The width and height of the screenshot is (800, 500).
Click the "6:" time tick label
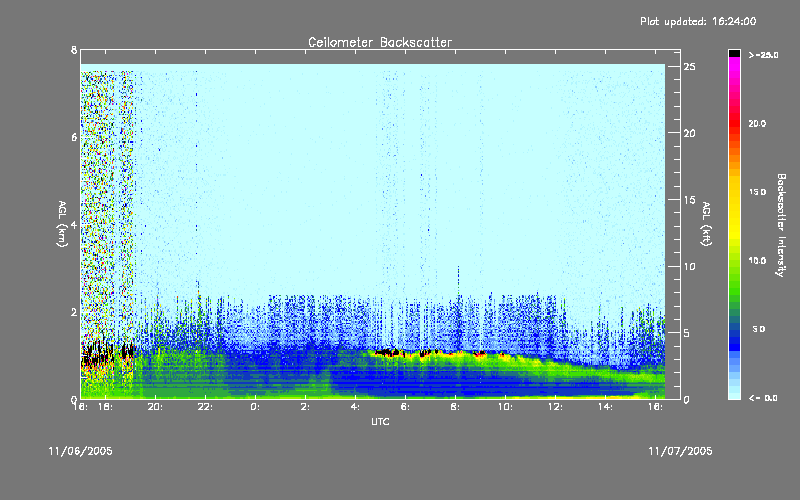point(405,407)
